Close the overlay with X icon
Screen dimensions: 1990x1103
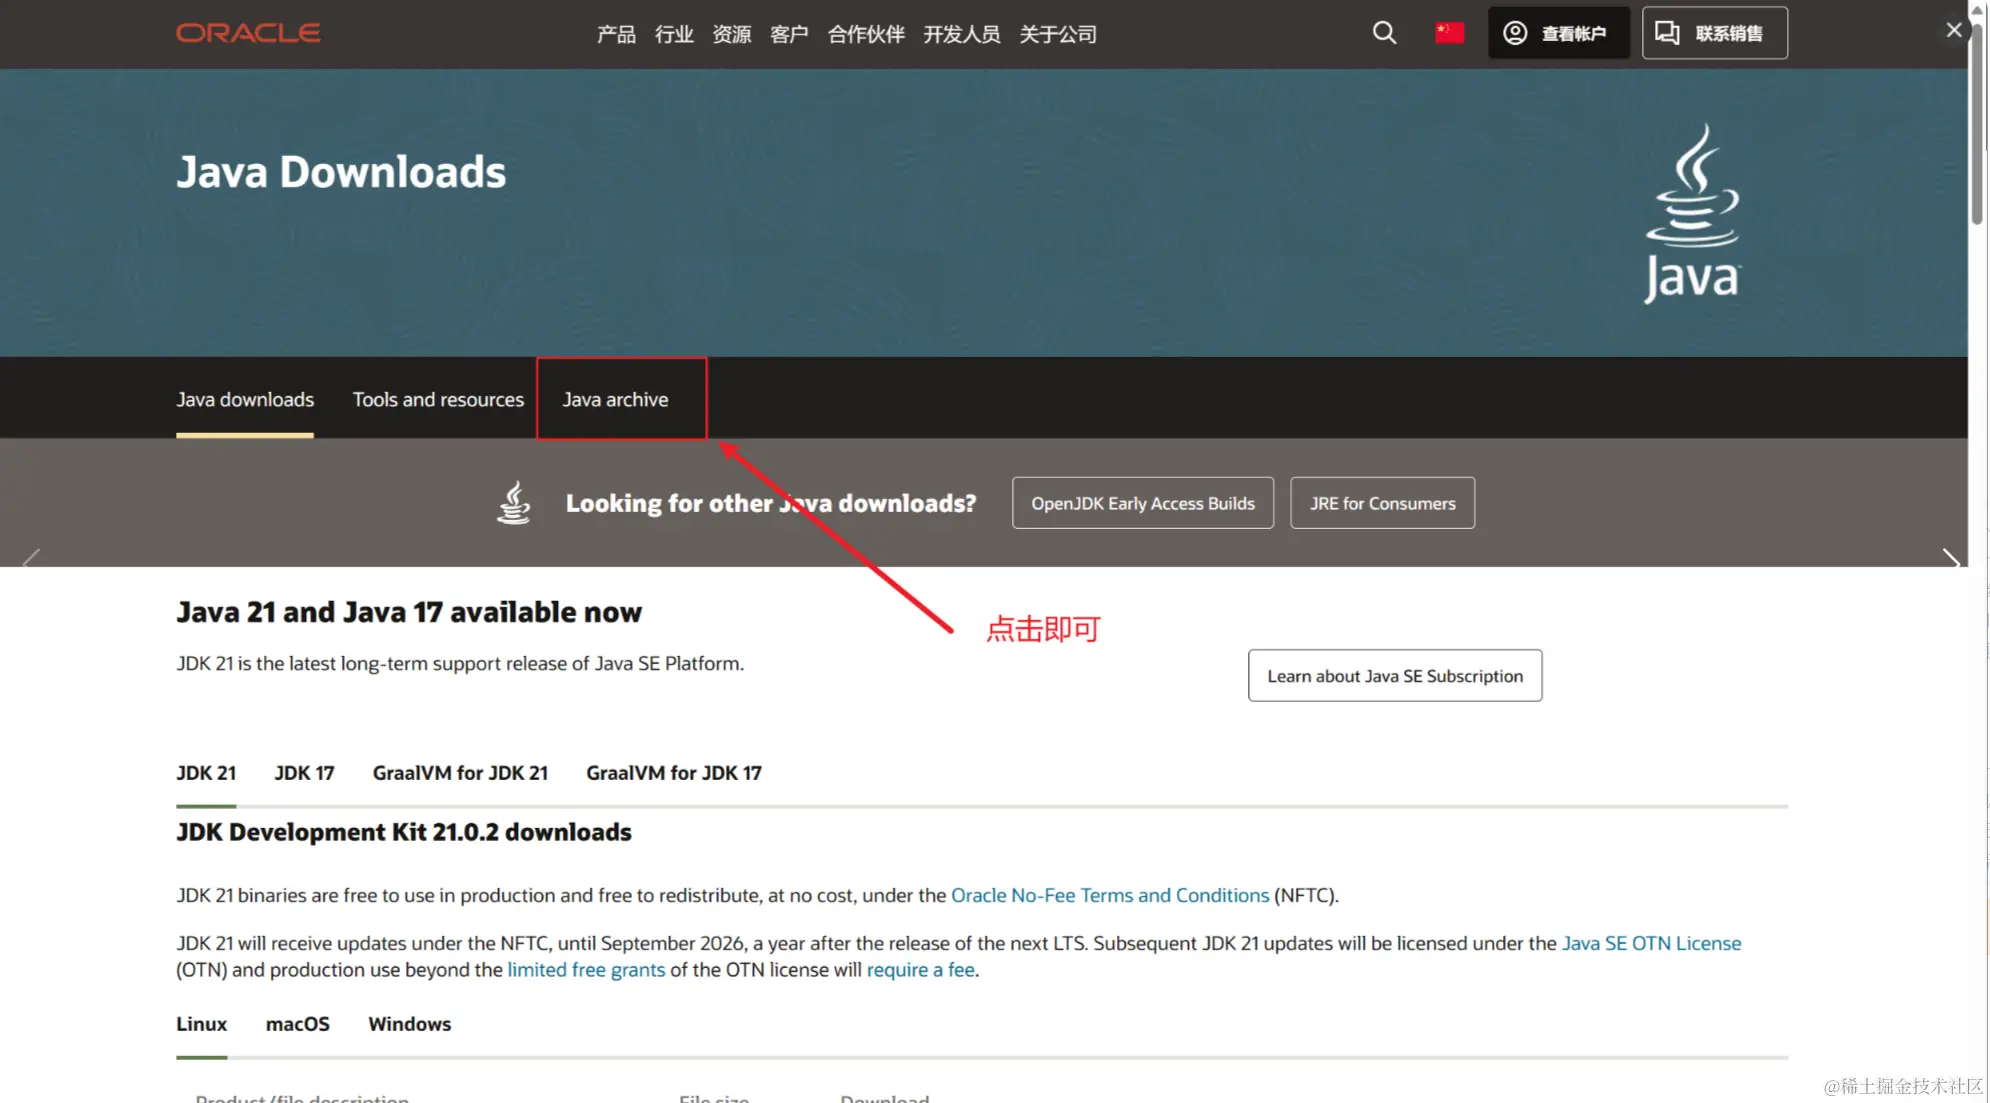click(1953, 30)
